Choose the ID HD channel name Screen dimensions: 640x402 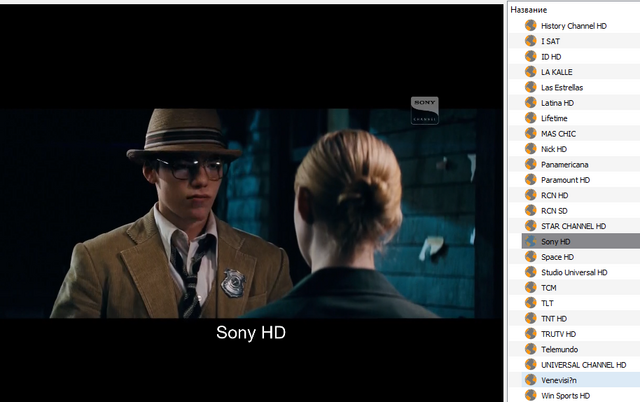(x=551, y=57)
